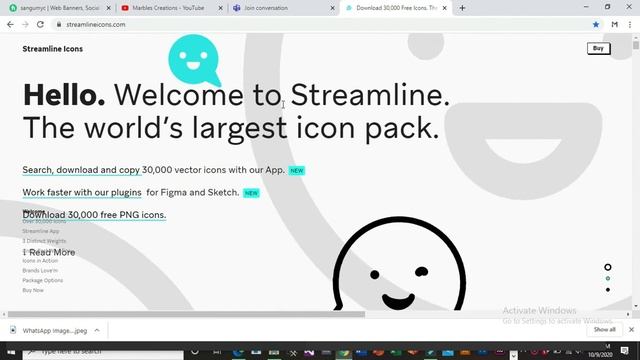The width and height of the screenshot is (640, 360).
Task: Open the Work faster with our plugins link
Action: [x=82, y=192]
